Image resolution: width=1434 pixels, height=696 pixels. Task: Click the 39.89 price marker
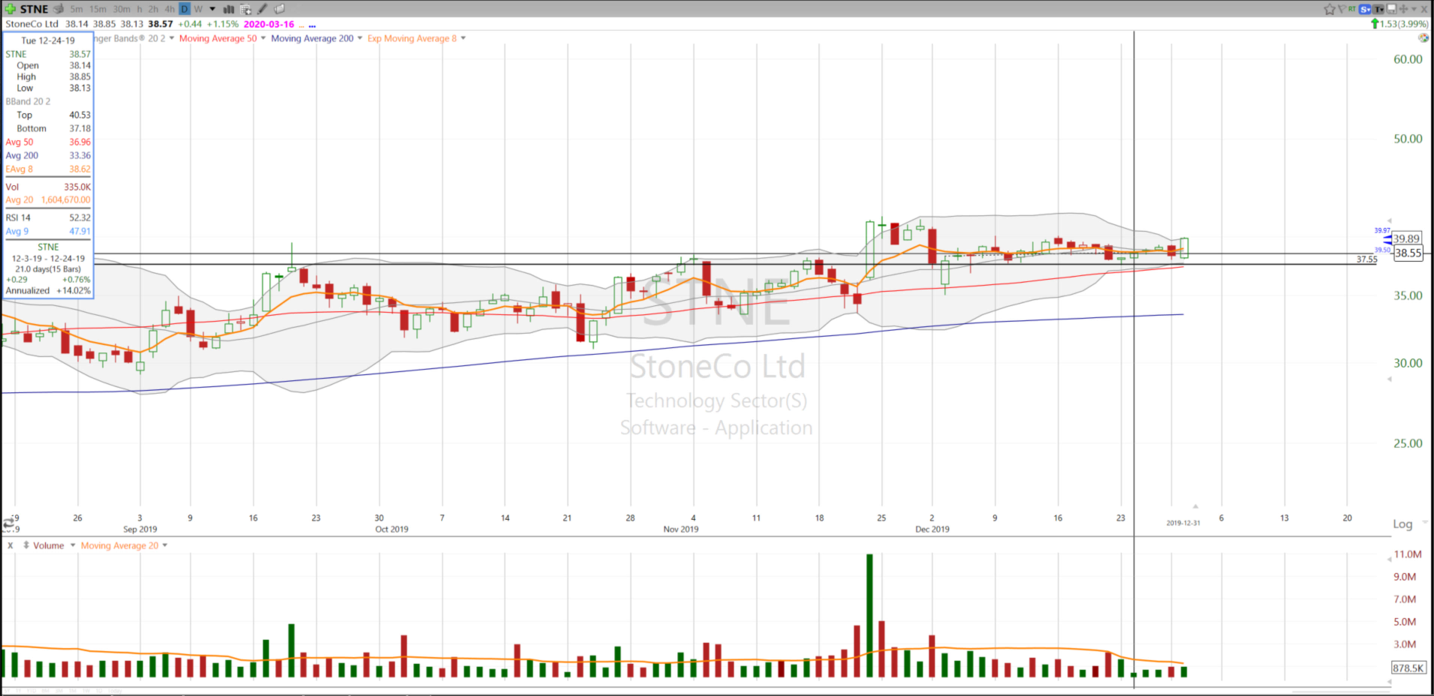(1407, 239)
